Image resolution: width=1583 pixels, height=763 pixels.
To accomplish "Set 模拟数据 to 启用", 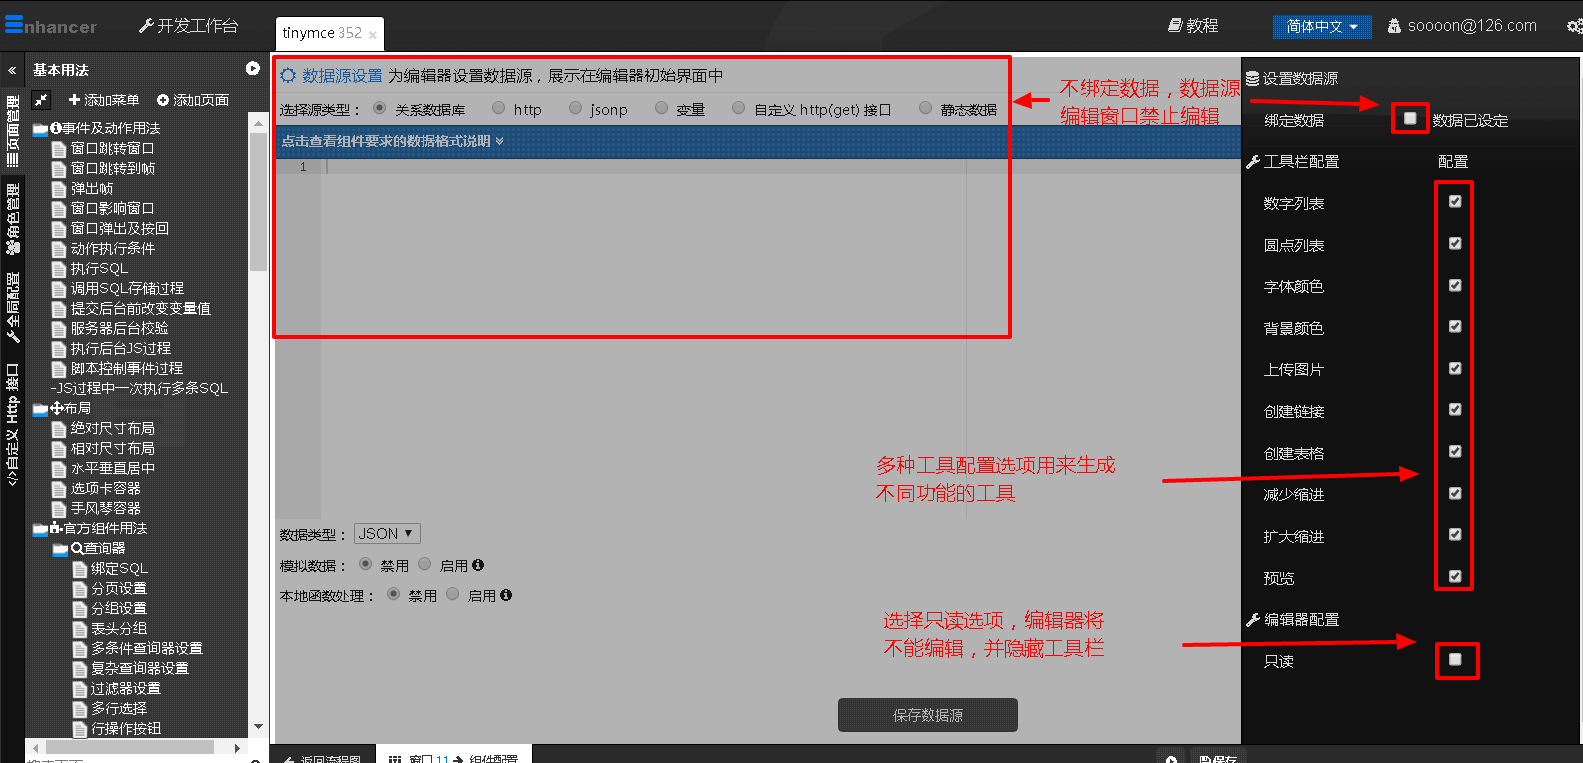I will 425,564.
